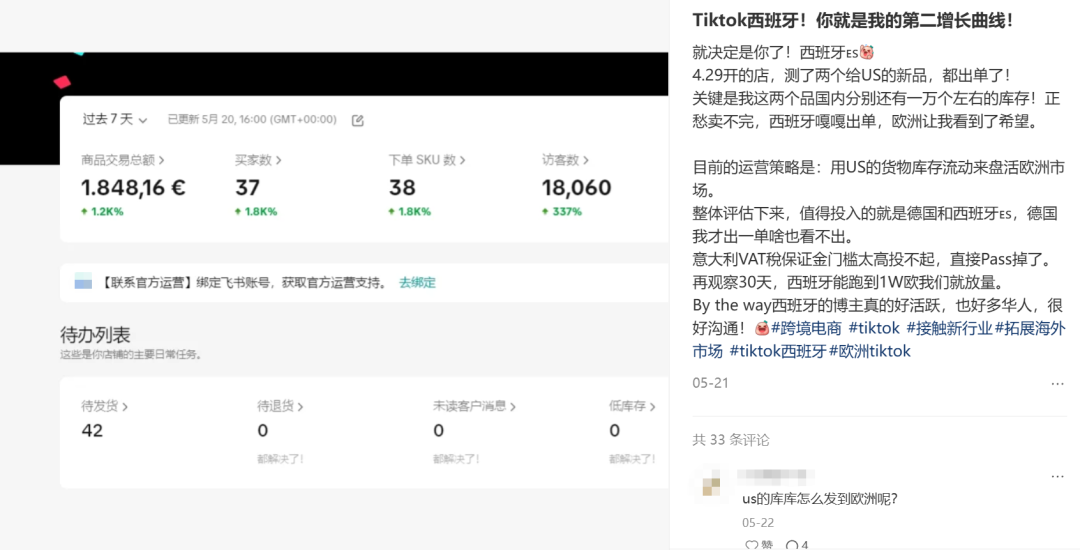
Task: Click the 待办列表 heading
Action: 95,335
